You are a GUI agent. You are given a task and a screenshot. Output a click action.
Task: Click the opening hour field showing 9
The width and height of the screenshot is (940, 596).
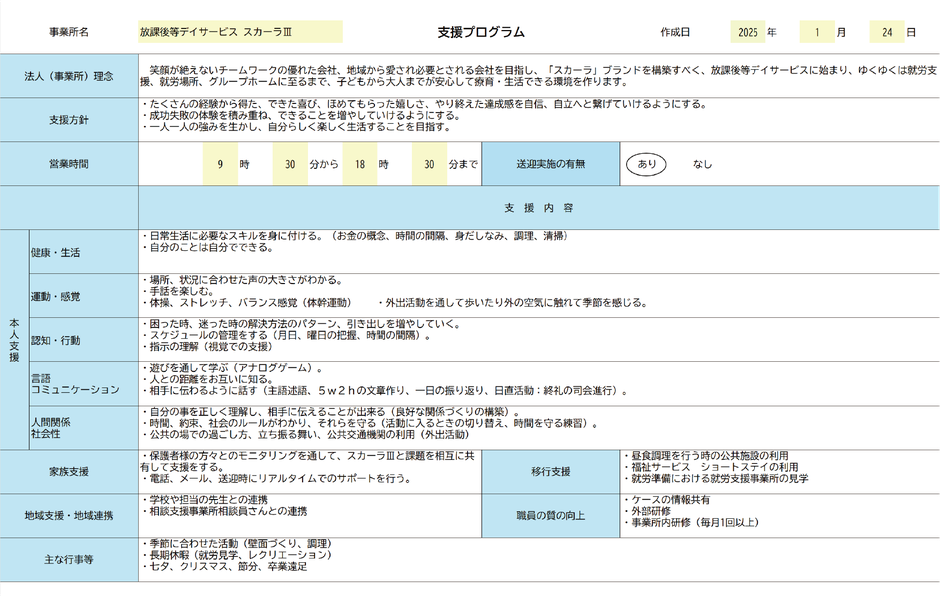(x=220, y=164)
